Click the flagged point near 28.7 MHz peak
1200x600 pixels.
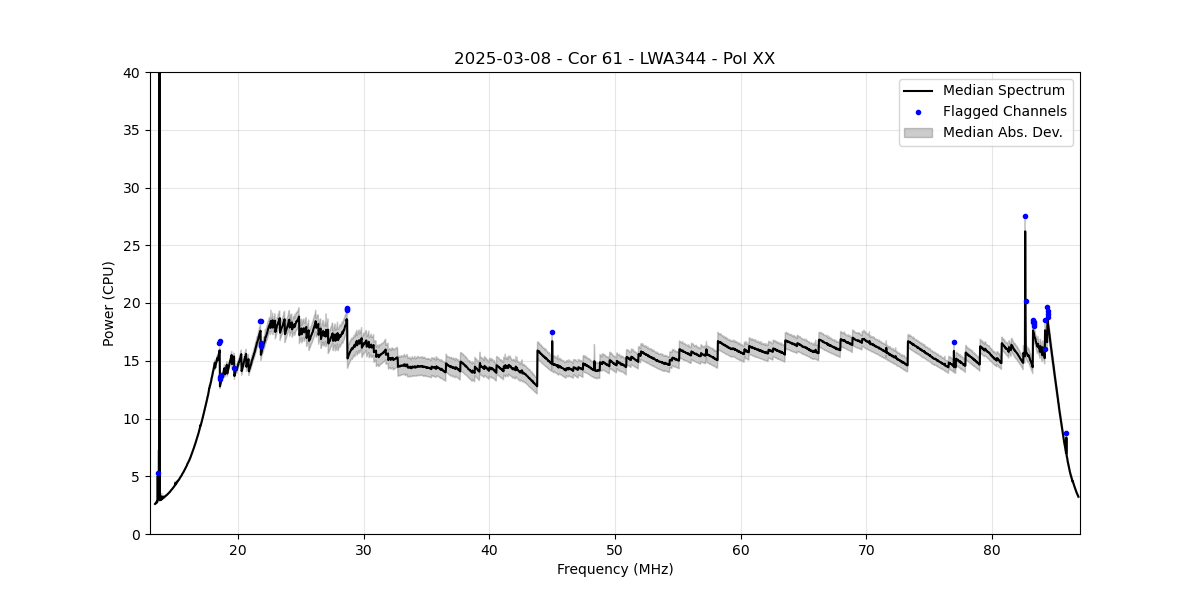[347, 309]
